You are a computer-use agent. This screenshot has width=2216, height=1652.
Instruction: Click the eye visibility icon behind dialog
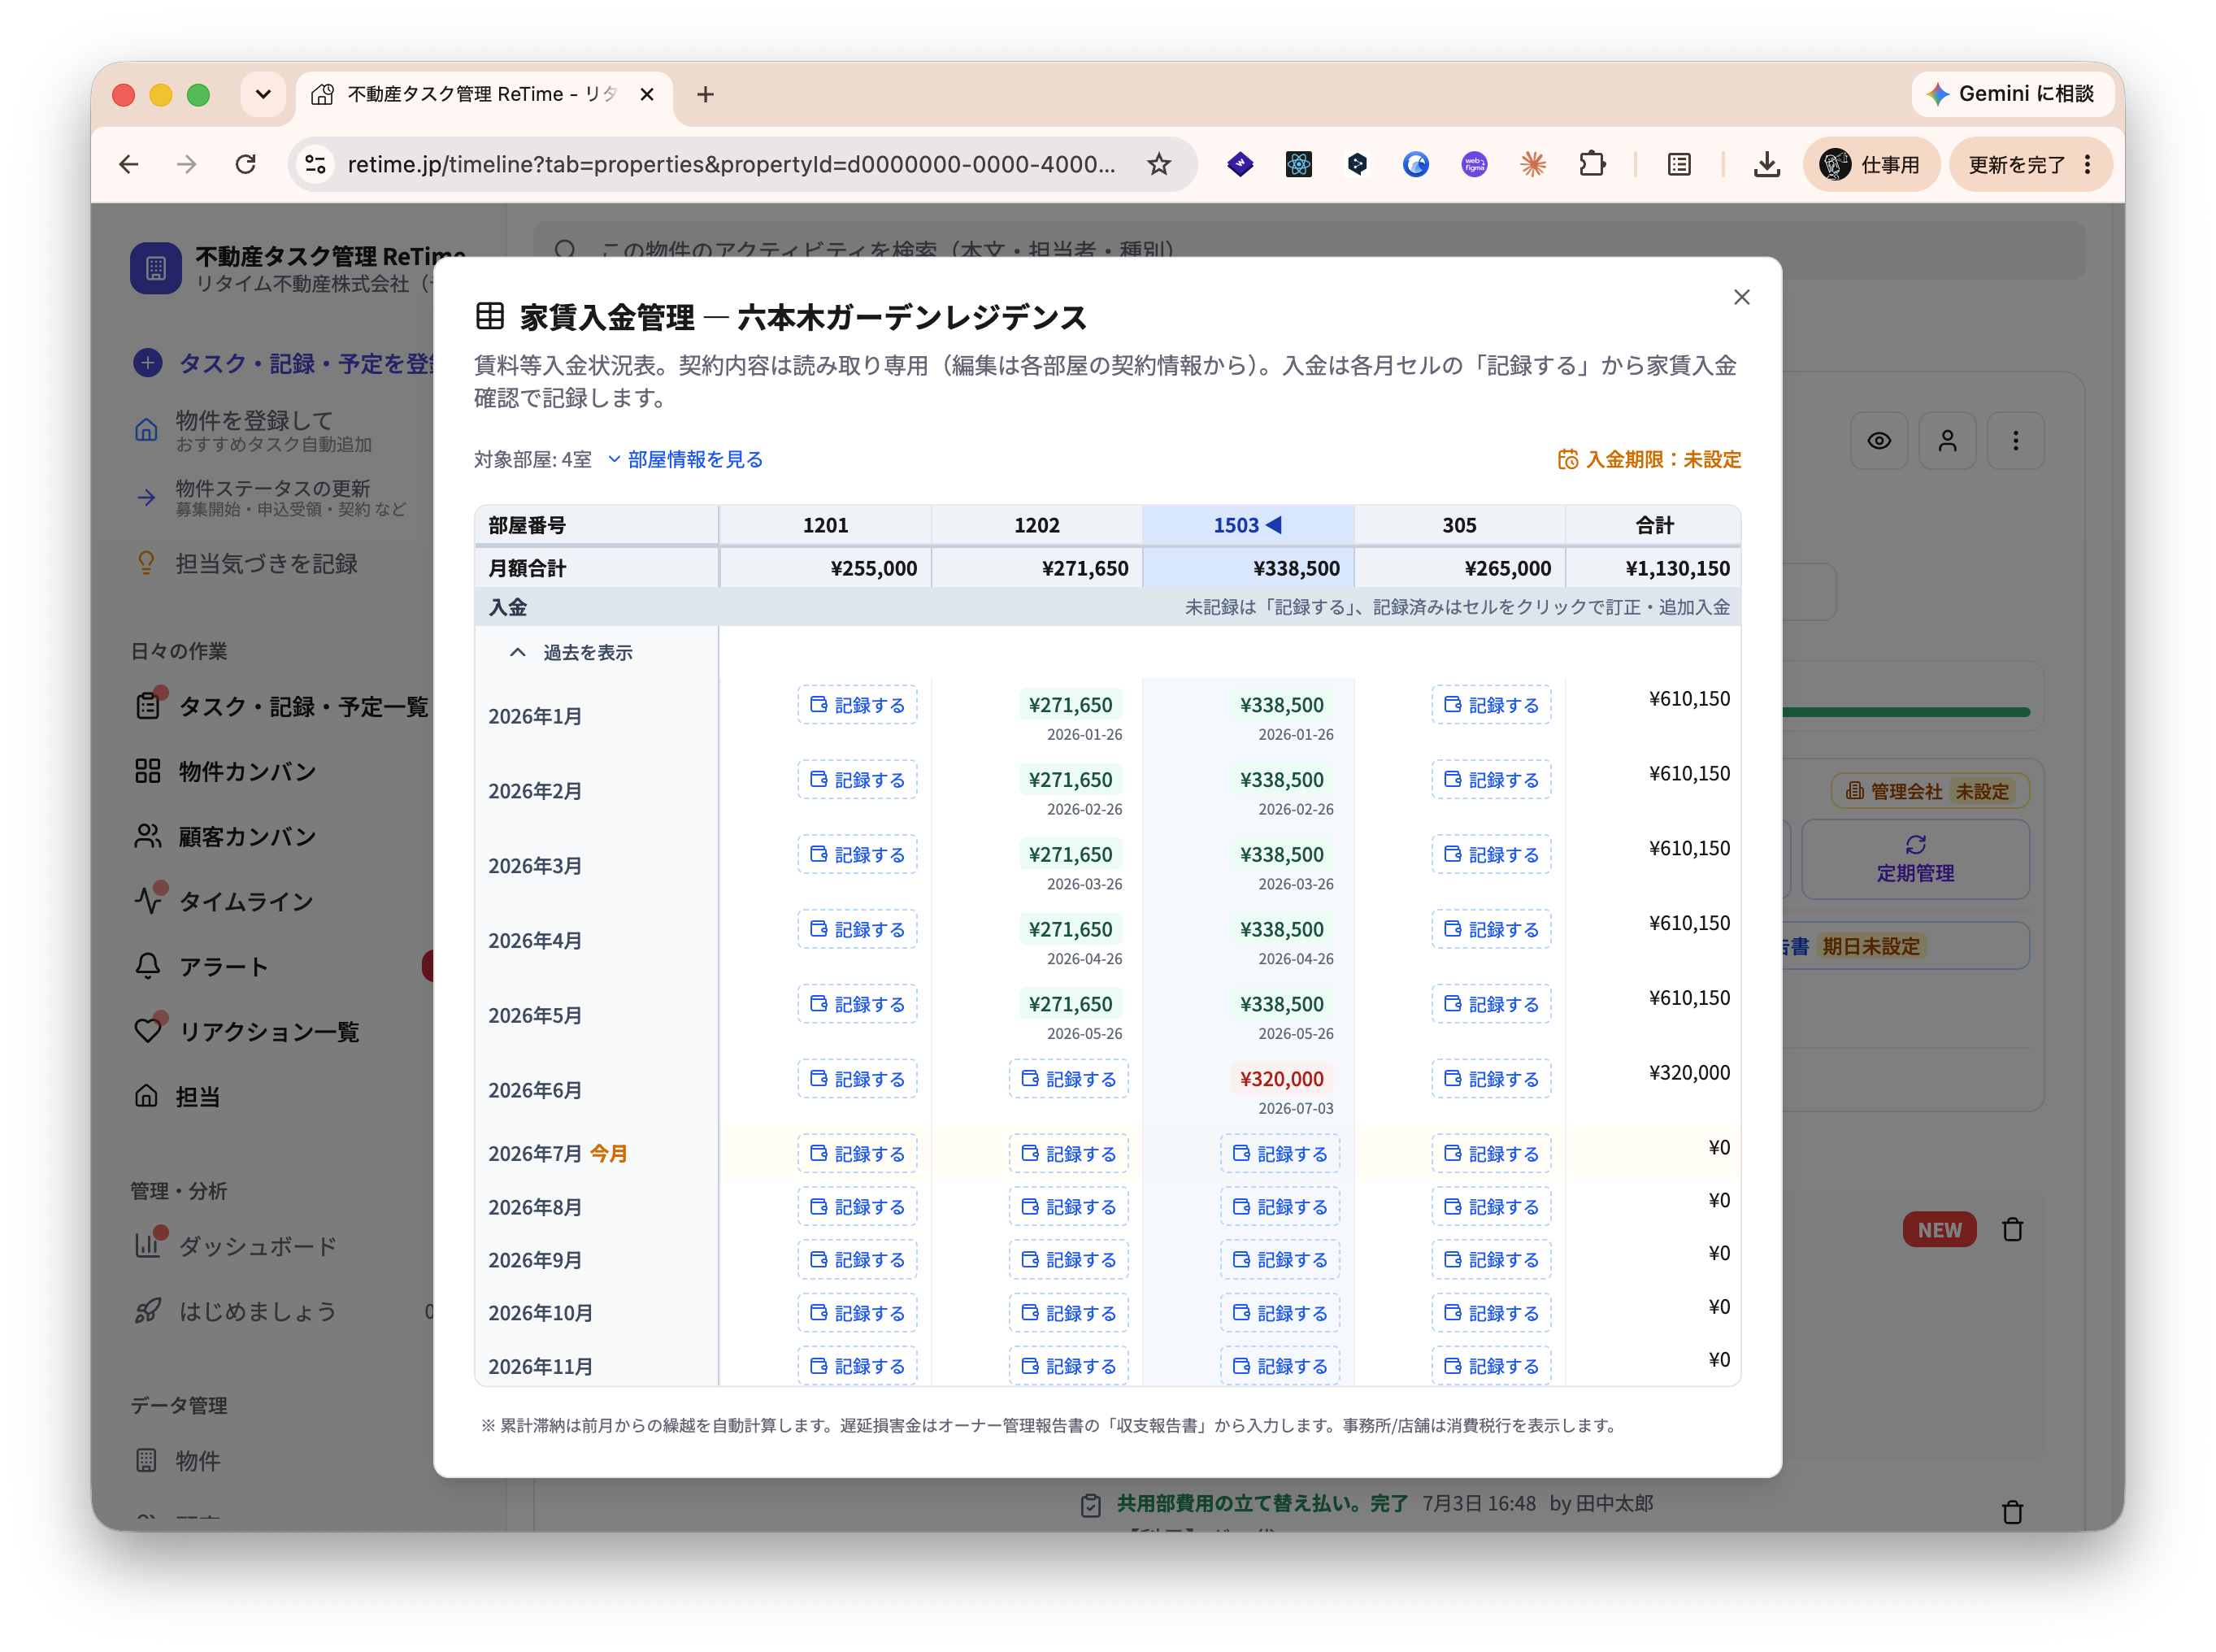click(x=1878, y=441)
